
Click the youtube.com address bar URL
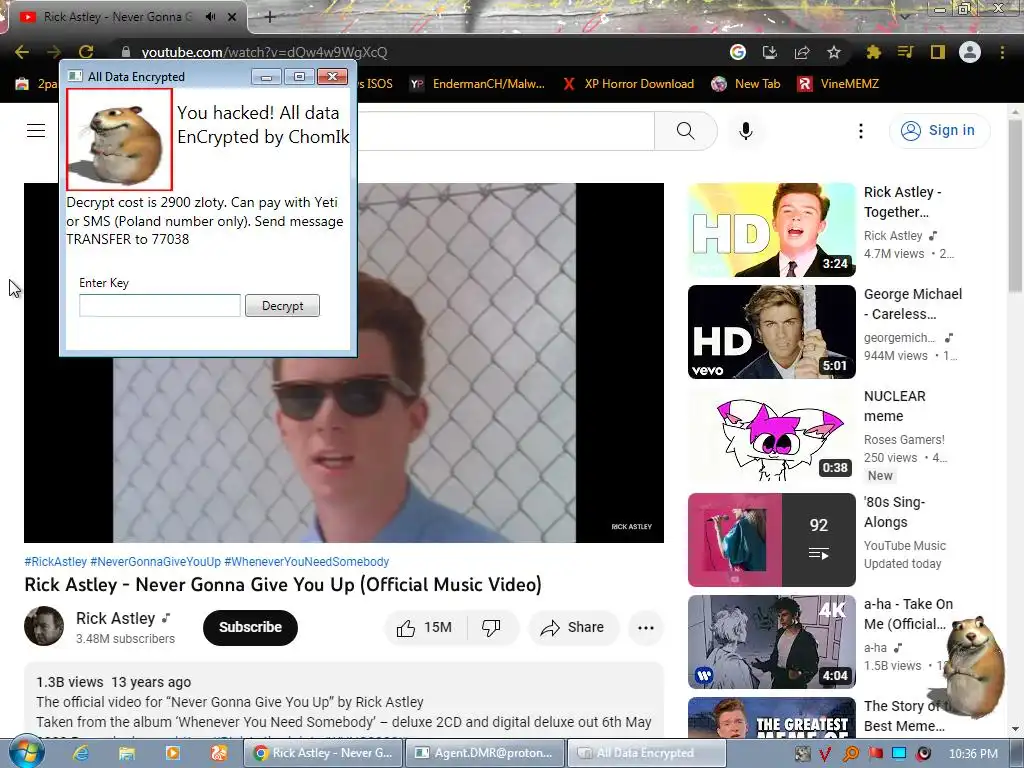pos(264,52)
